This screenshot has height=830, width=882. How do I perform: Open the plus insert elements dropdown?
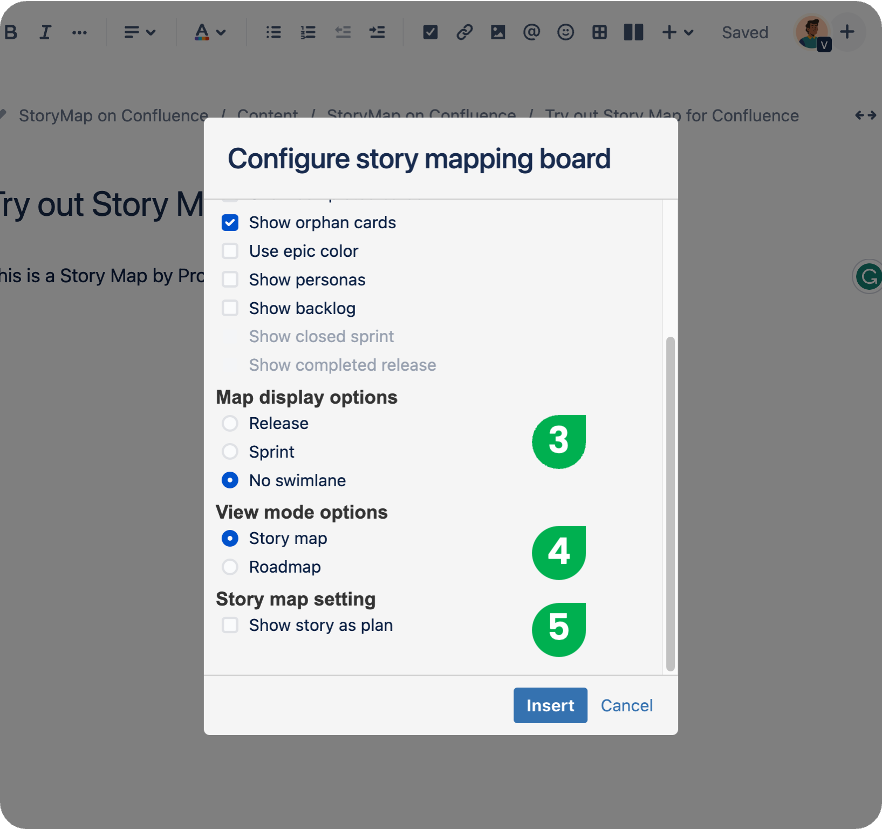tap(678, 32)
